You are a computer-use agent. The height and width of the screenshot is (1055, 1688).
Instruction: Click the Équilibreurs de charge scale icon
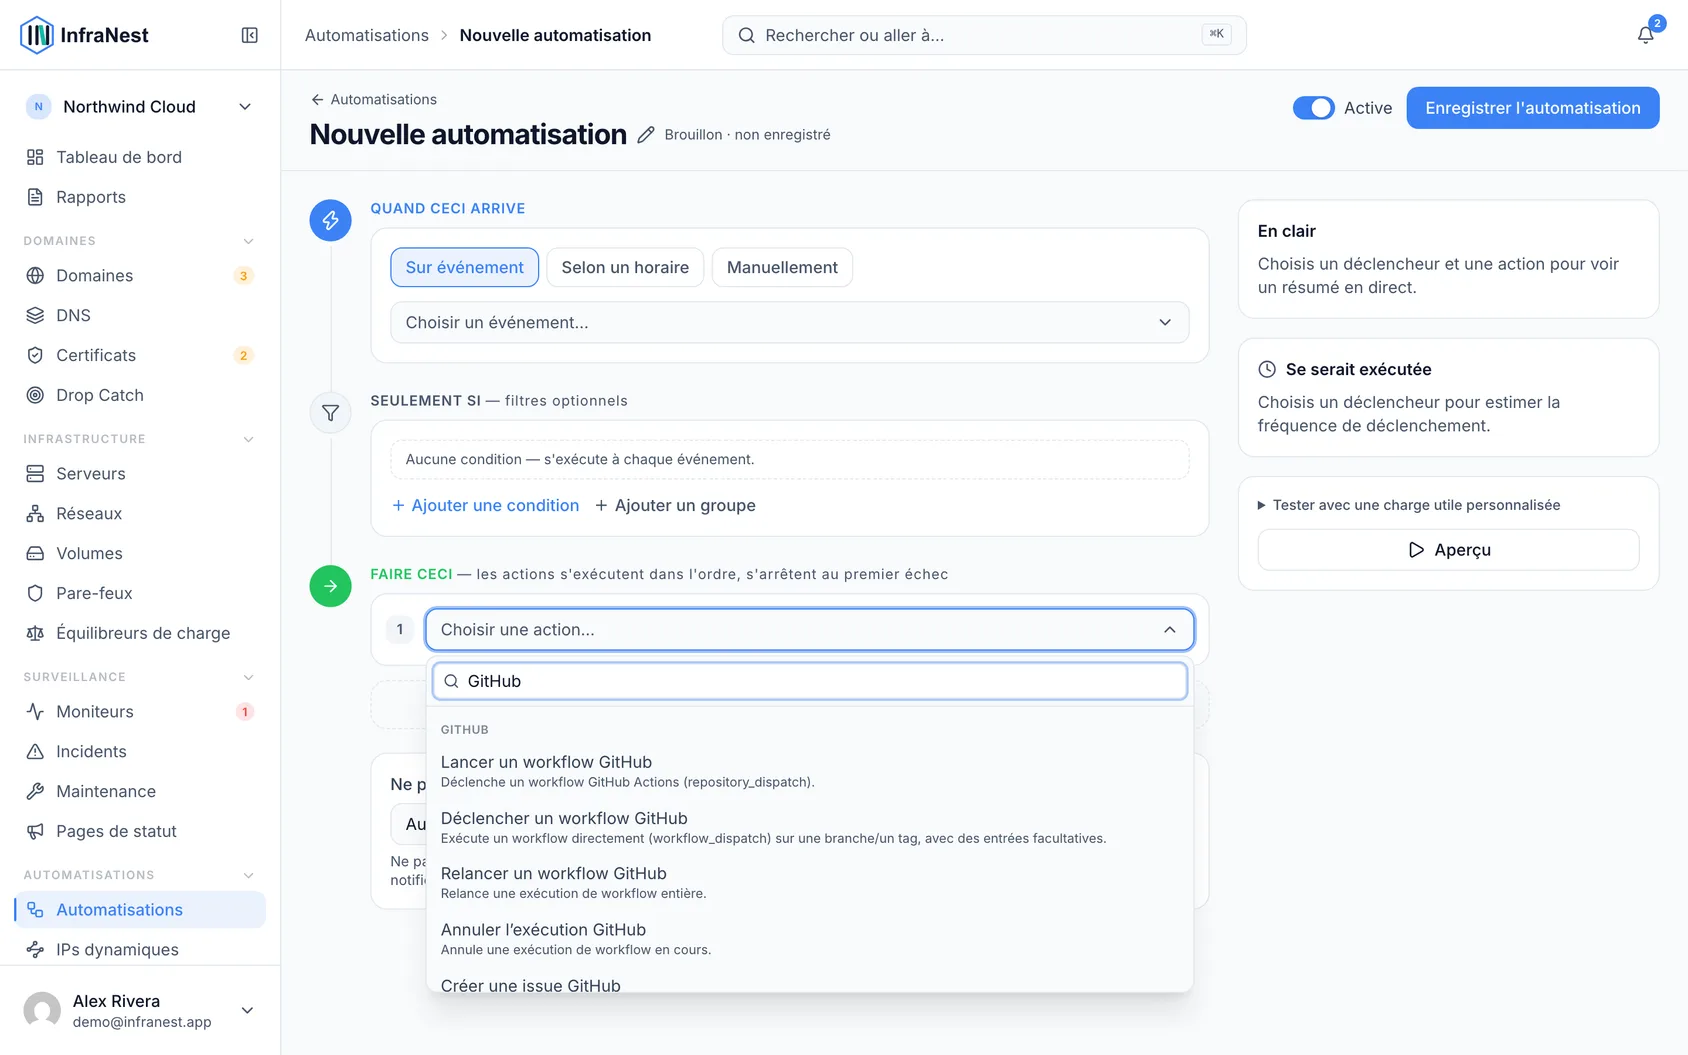pyautogui.click(x=35, y=633)
